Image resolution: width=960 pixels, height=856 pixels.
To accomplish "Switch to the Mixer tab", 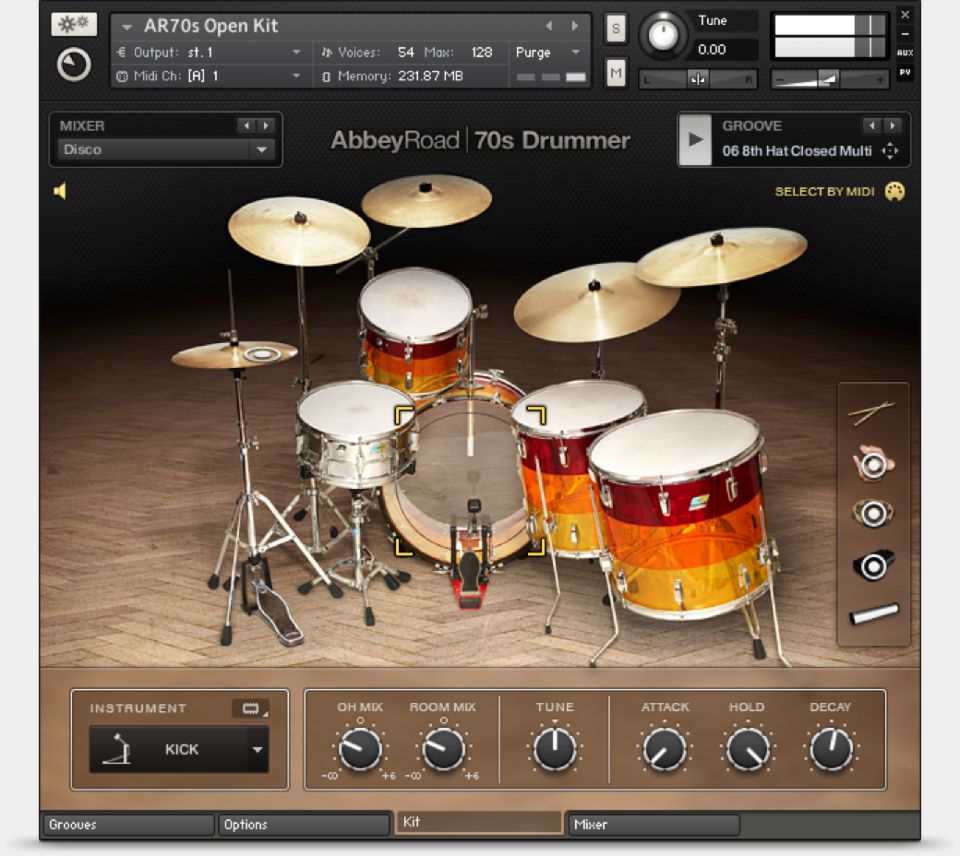I will pos(653,825).
